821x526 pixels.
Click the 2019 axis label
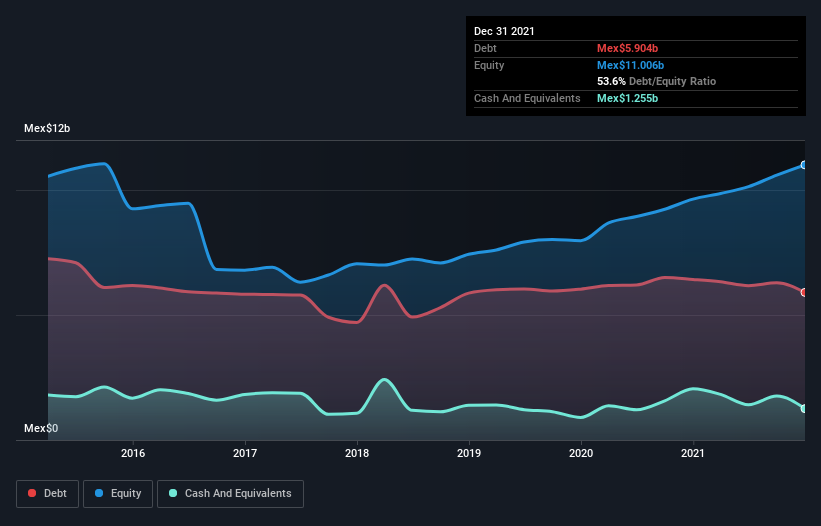(x=469, y=453)
